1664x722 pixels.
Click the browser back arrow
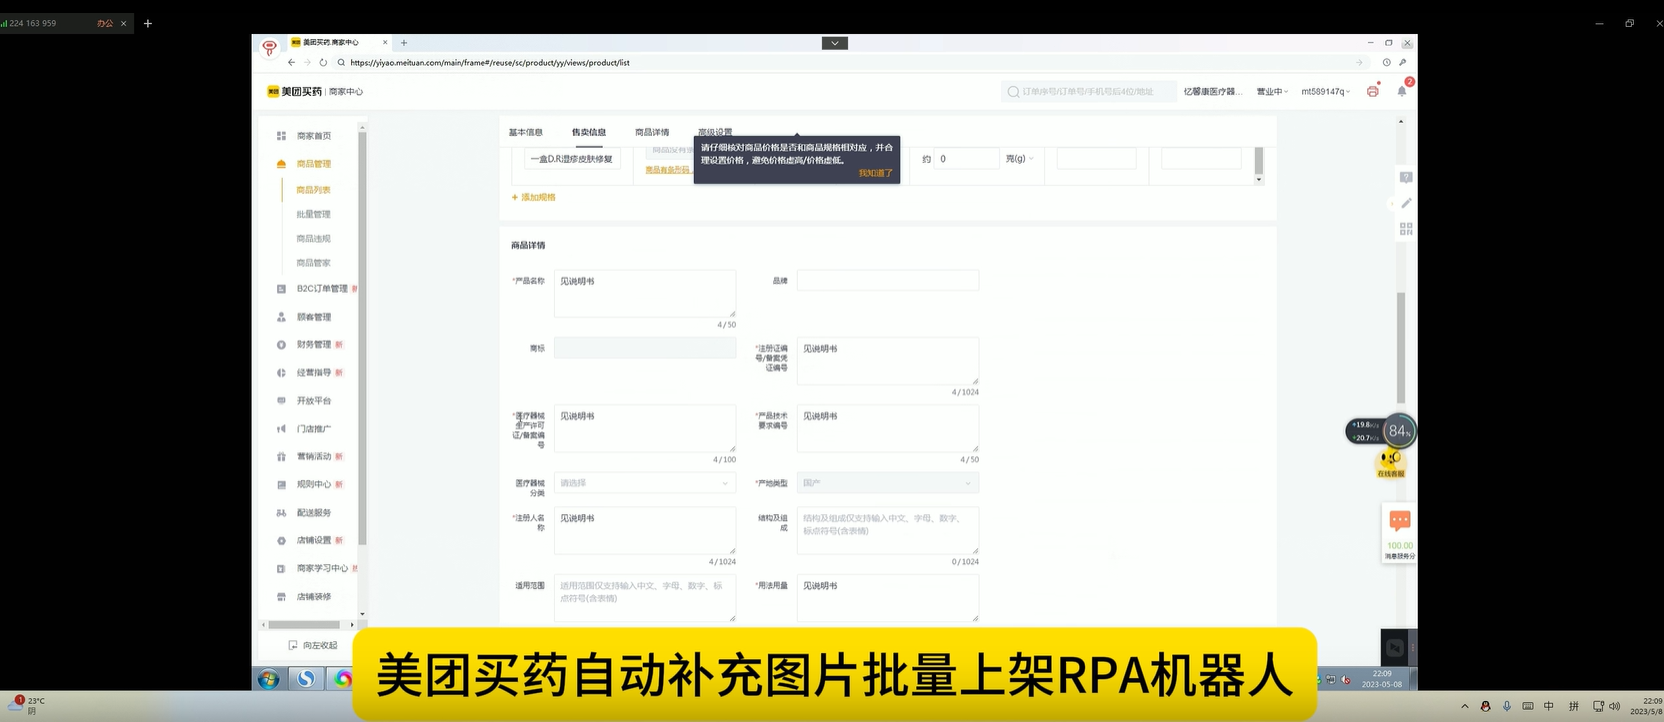click(291, 62)
